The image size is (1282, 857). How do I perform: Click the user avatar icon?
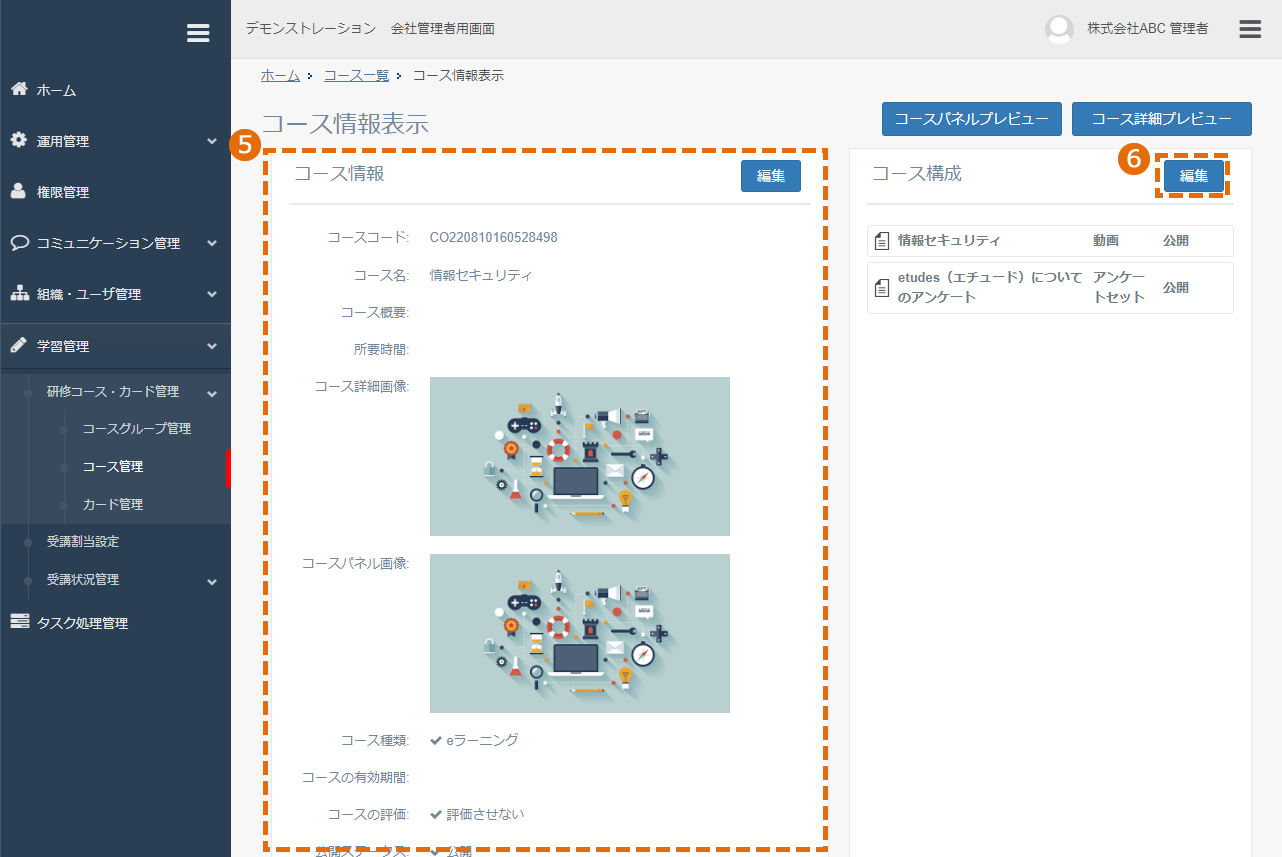click(1059, 29)
